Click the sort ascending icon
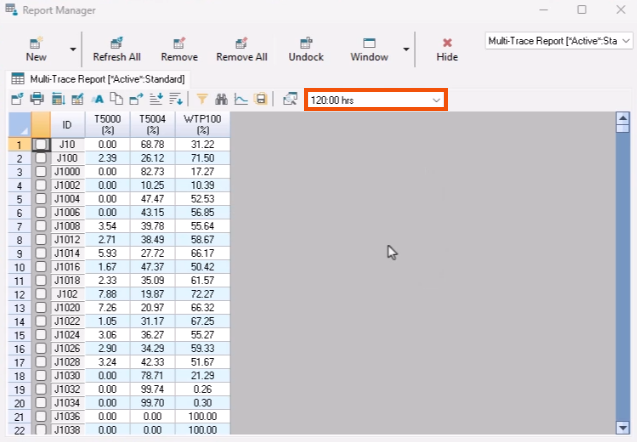 [x=156, y=99]
